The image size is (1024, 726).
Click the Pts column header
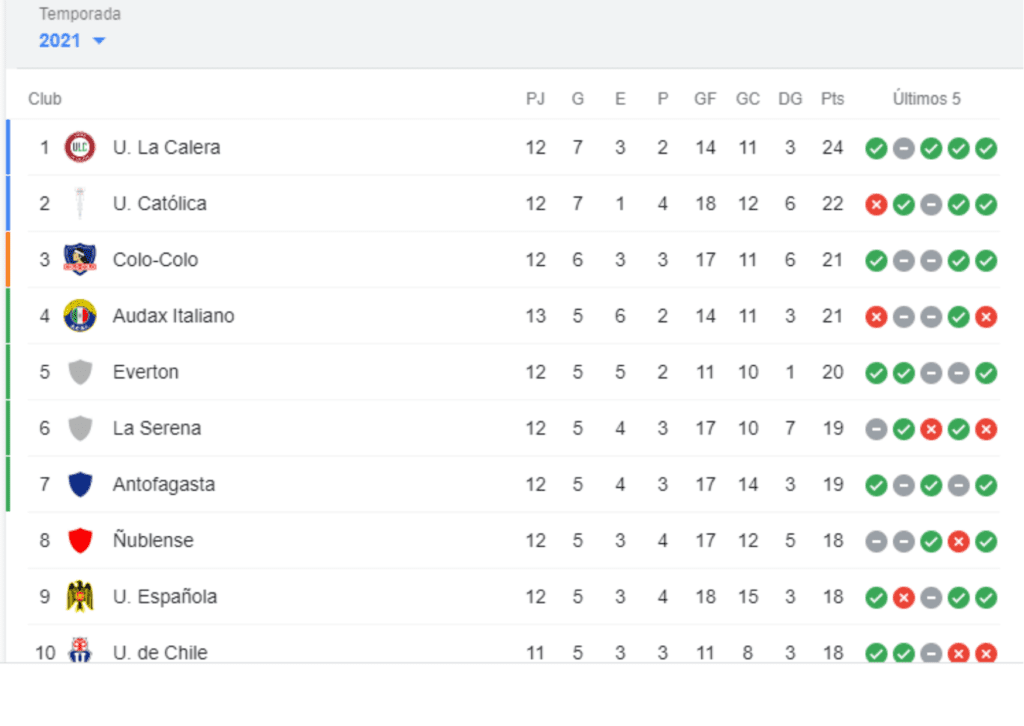coord(833,99)
